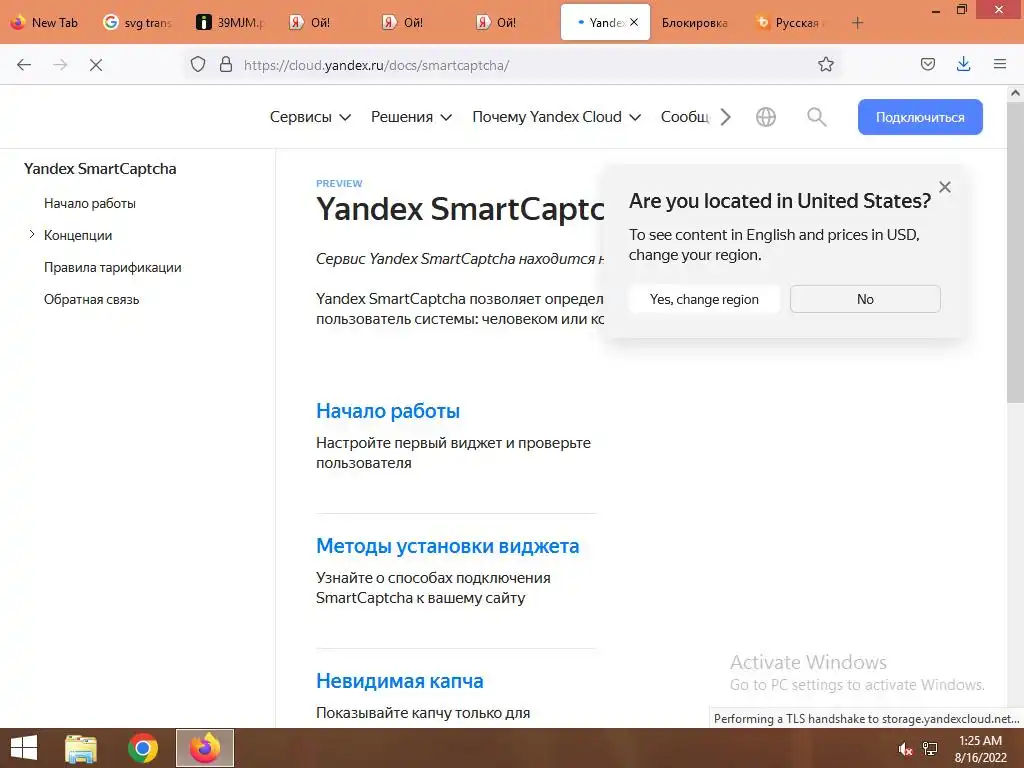Show more nav items with right chevron

tap(725, 117)
